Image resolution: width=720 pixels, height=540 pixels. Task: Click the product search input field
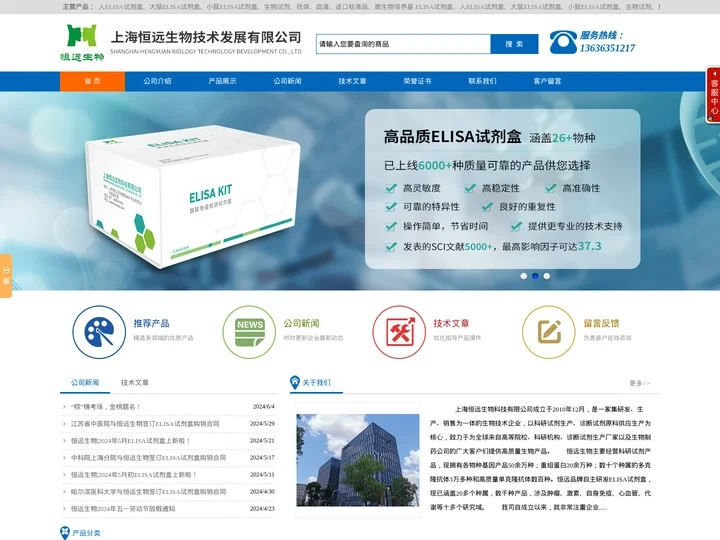403,44
